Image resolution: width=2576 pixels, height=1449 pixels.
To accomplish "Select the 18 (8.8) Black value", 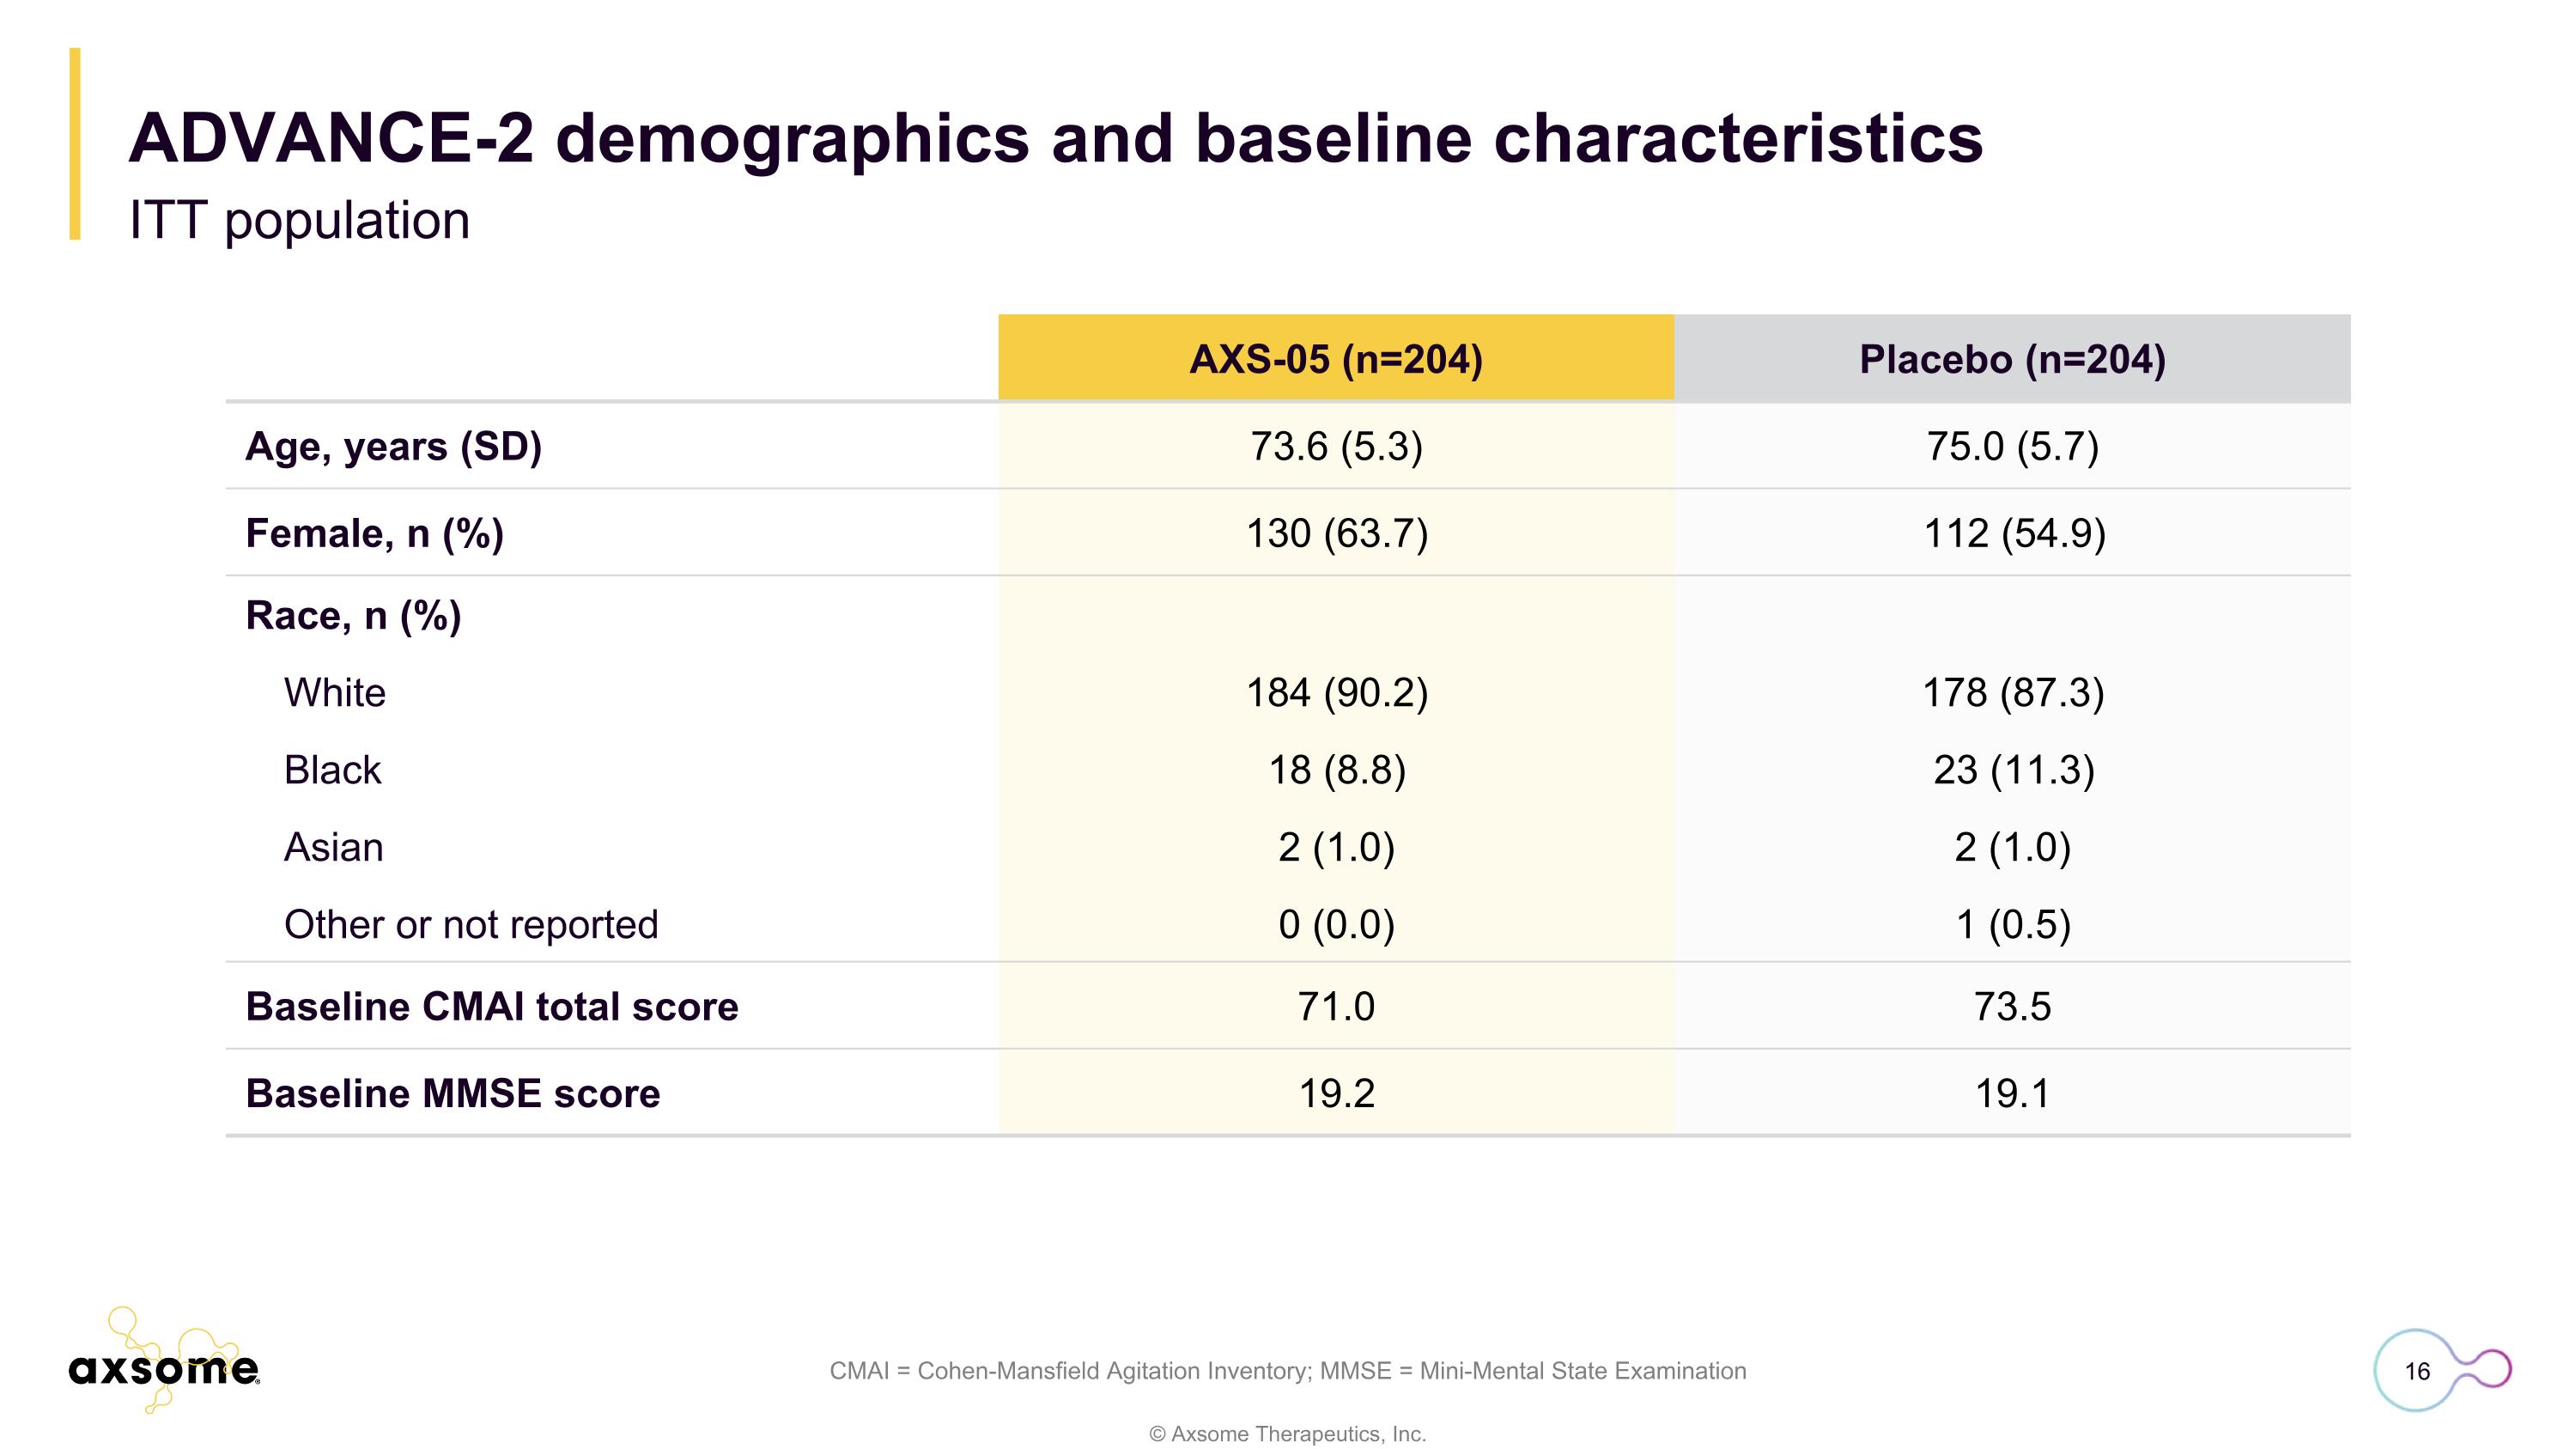I will click(x=1336, y=770).
